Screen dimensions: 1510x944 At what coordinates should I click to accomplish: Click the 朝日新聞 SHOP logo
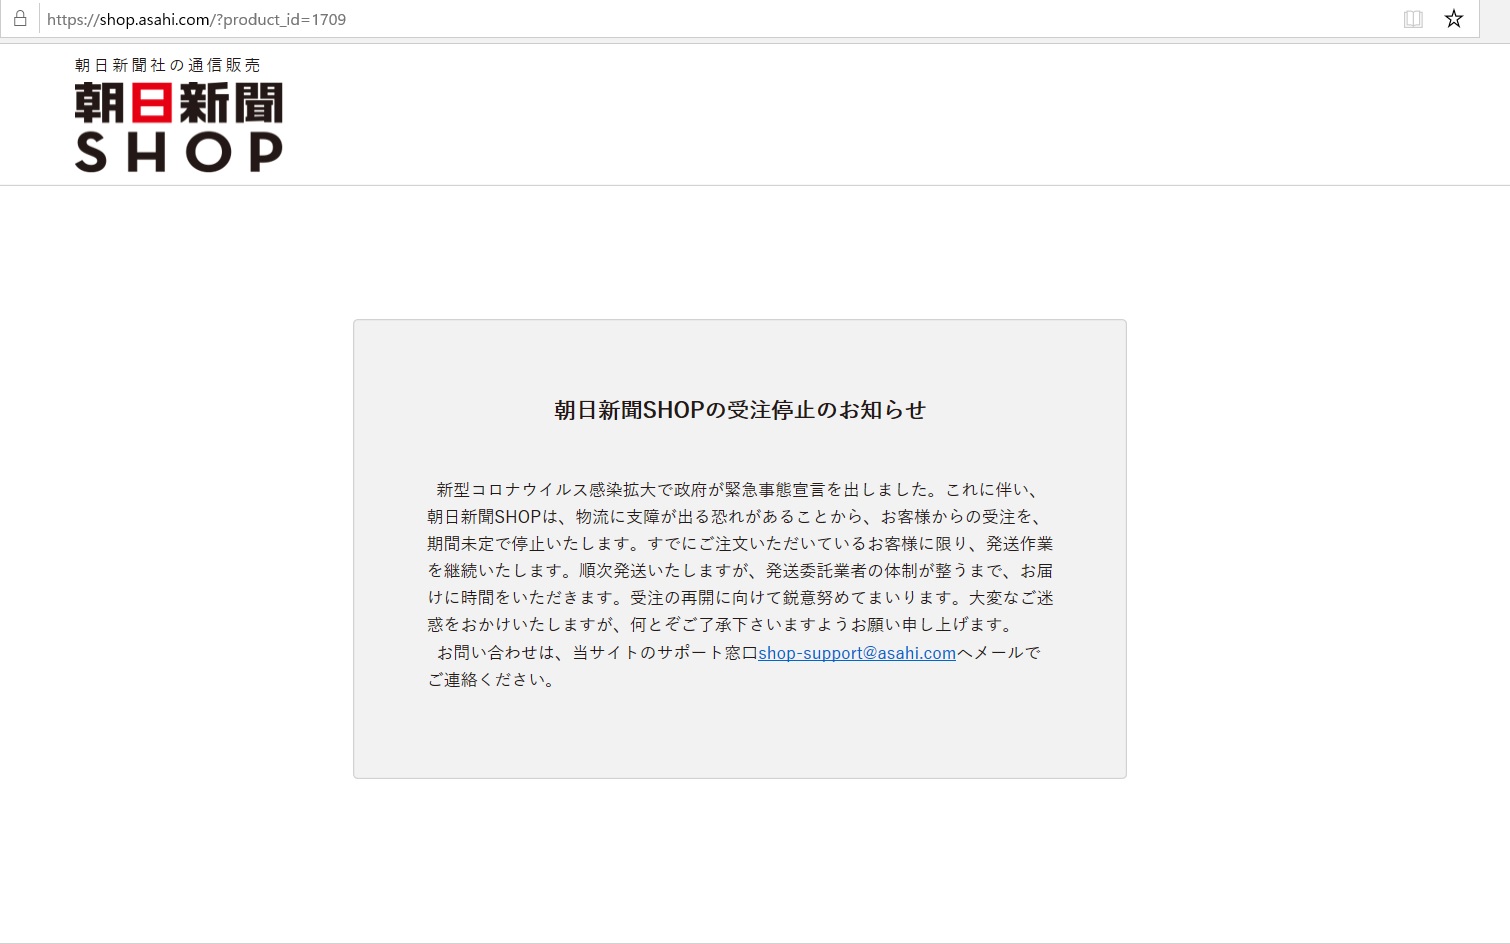pos(179,115)
